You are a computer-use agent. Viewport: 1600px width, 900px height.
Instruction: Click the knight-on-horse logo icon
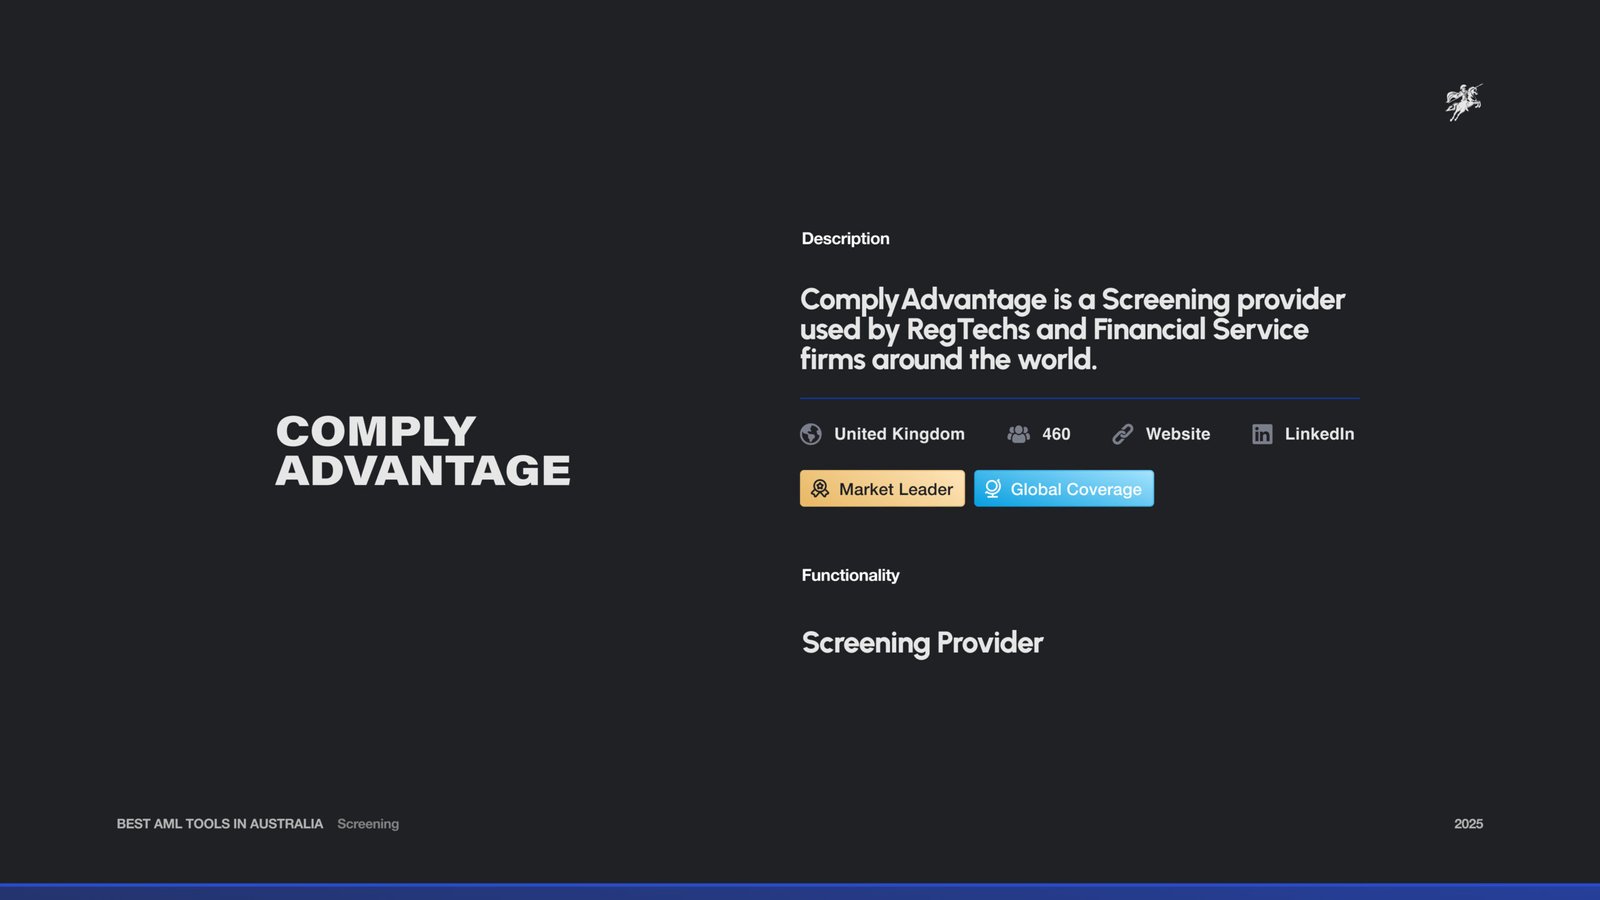[x=1463, y=102]
